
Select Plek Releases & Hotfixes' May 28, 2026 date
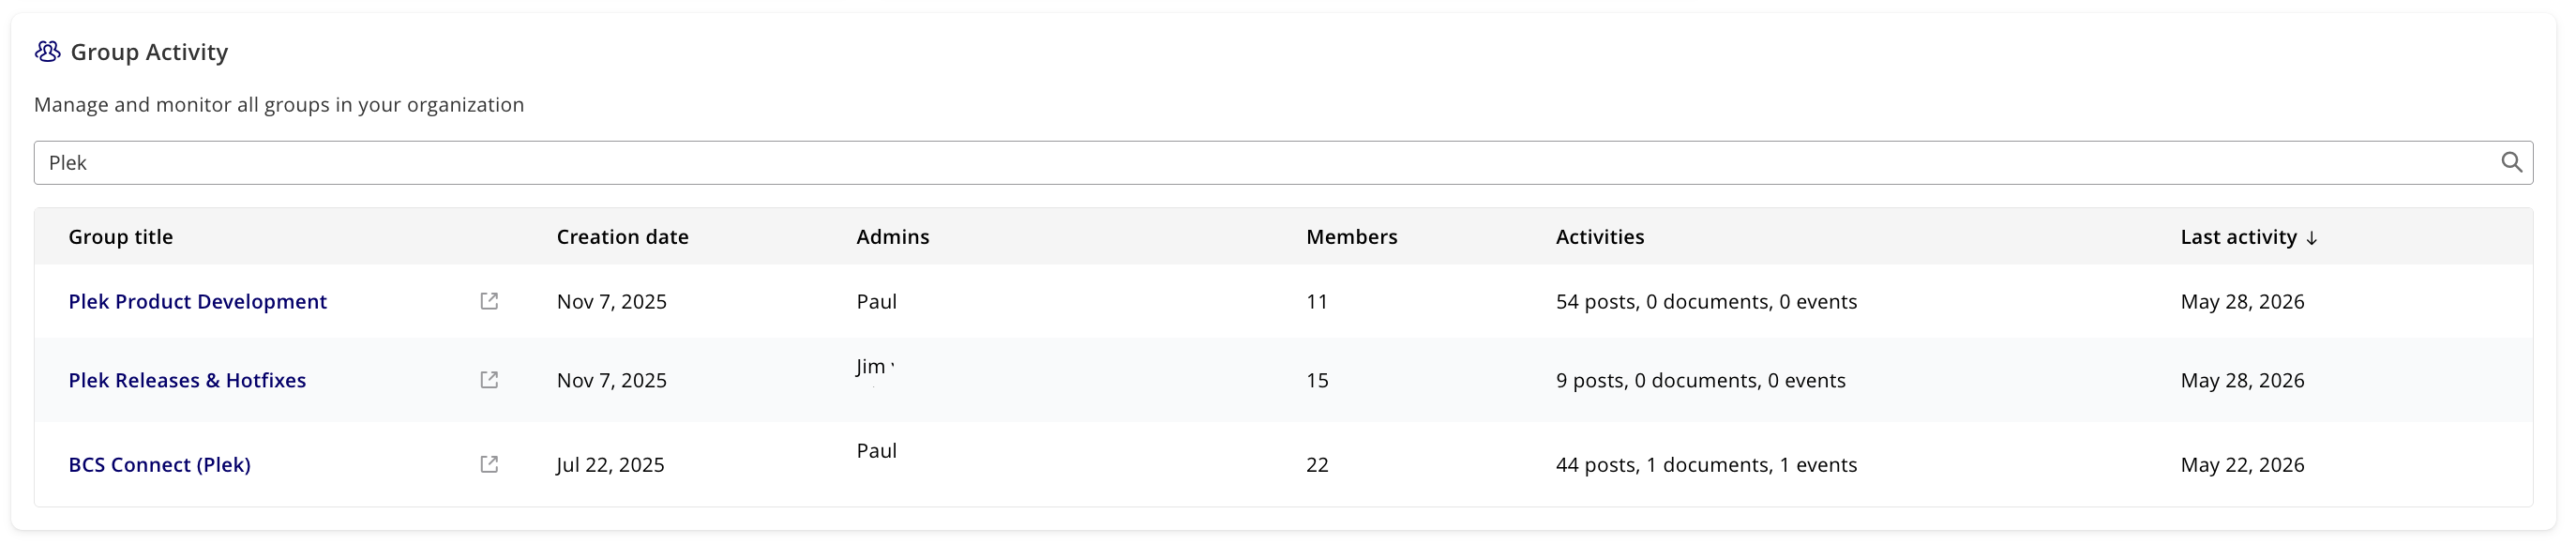pos(2242,380)
